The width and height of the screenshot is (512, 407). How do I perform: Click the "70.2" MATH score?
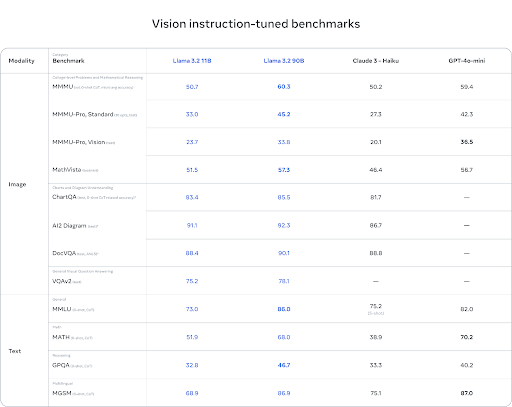467,337
